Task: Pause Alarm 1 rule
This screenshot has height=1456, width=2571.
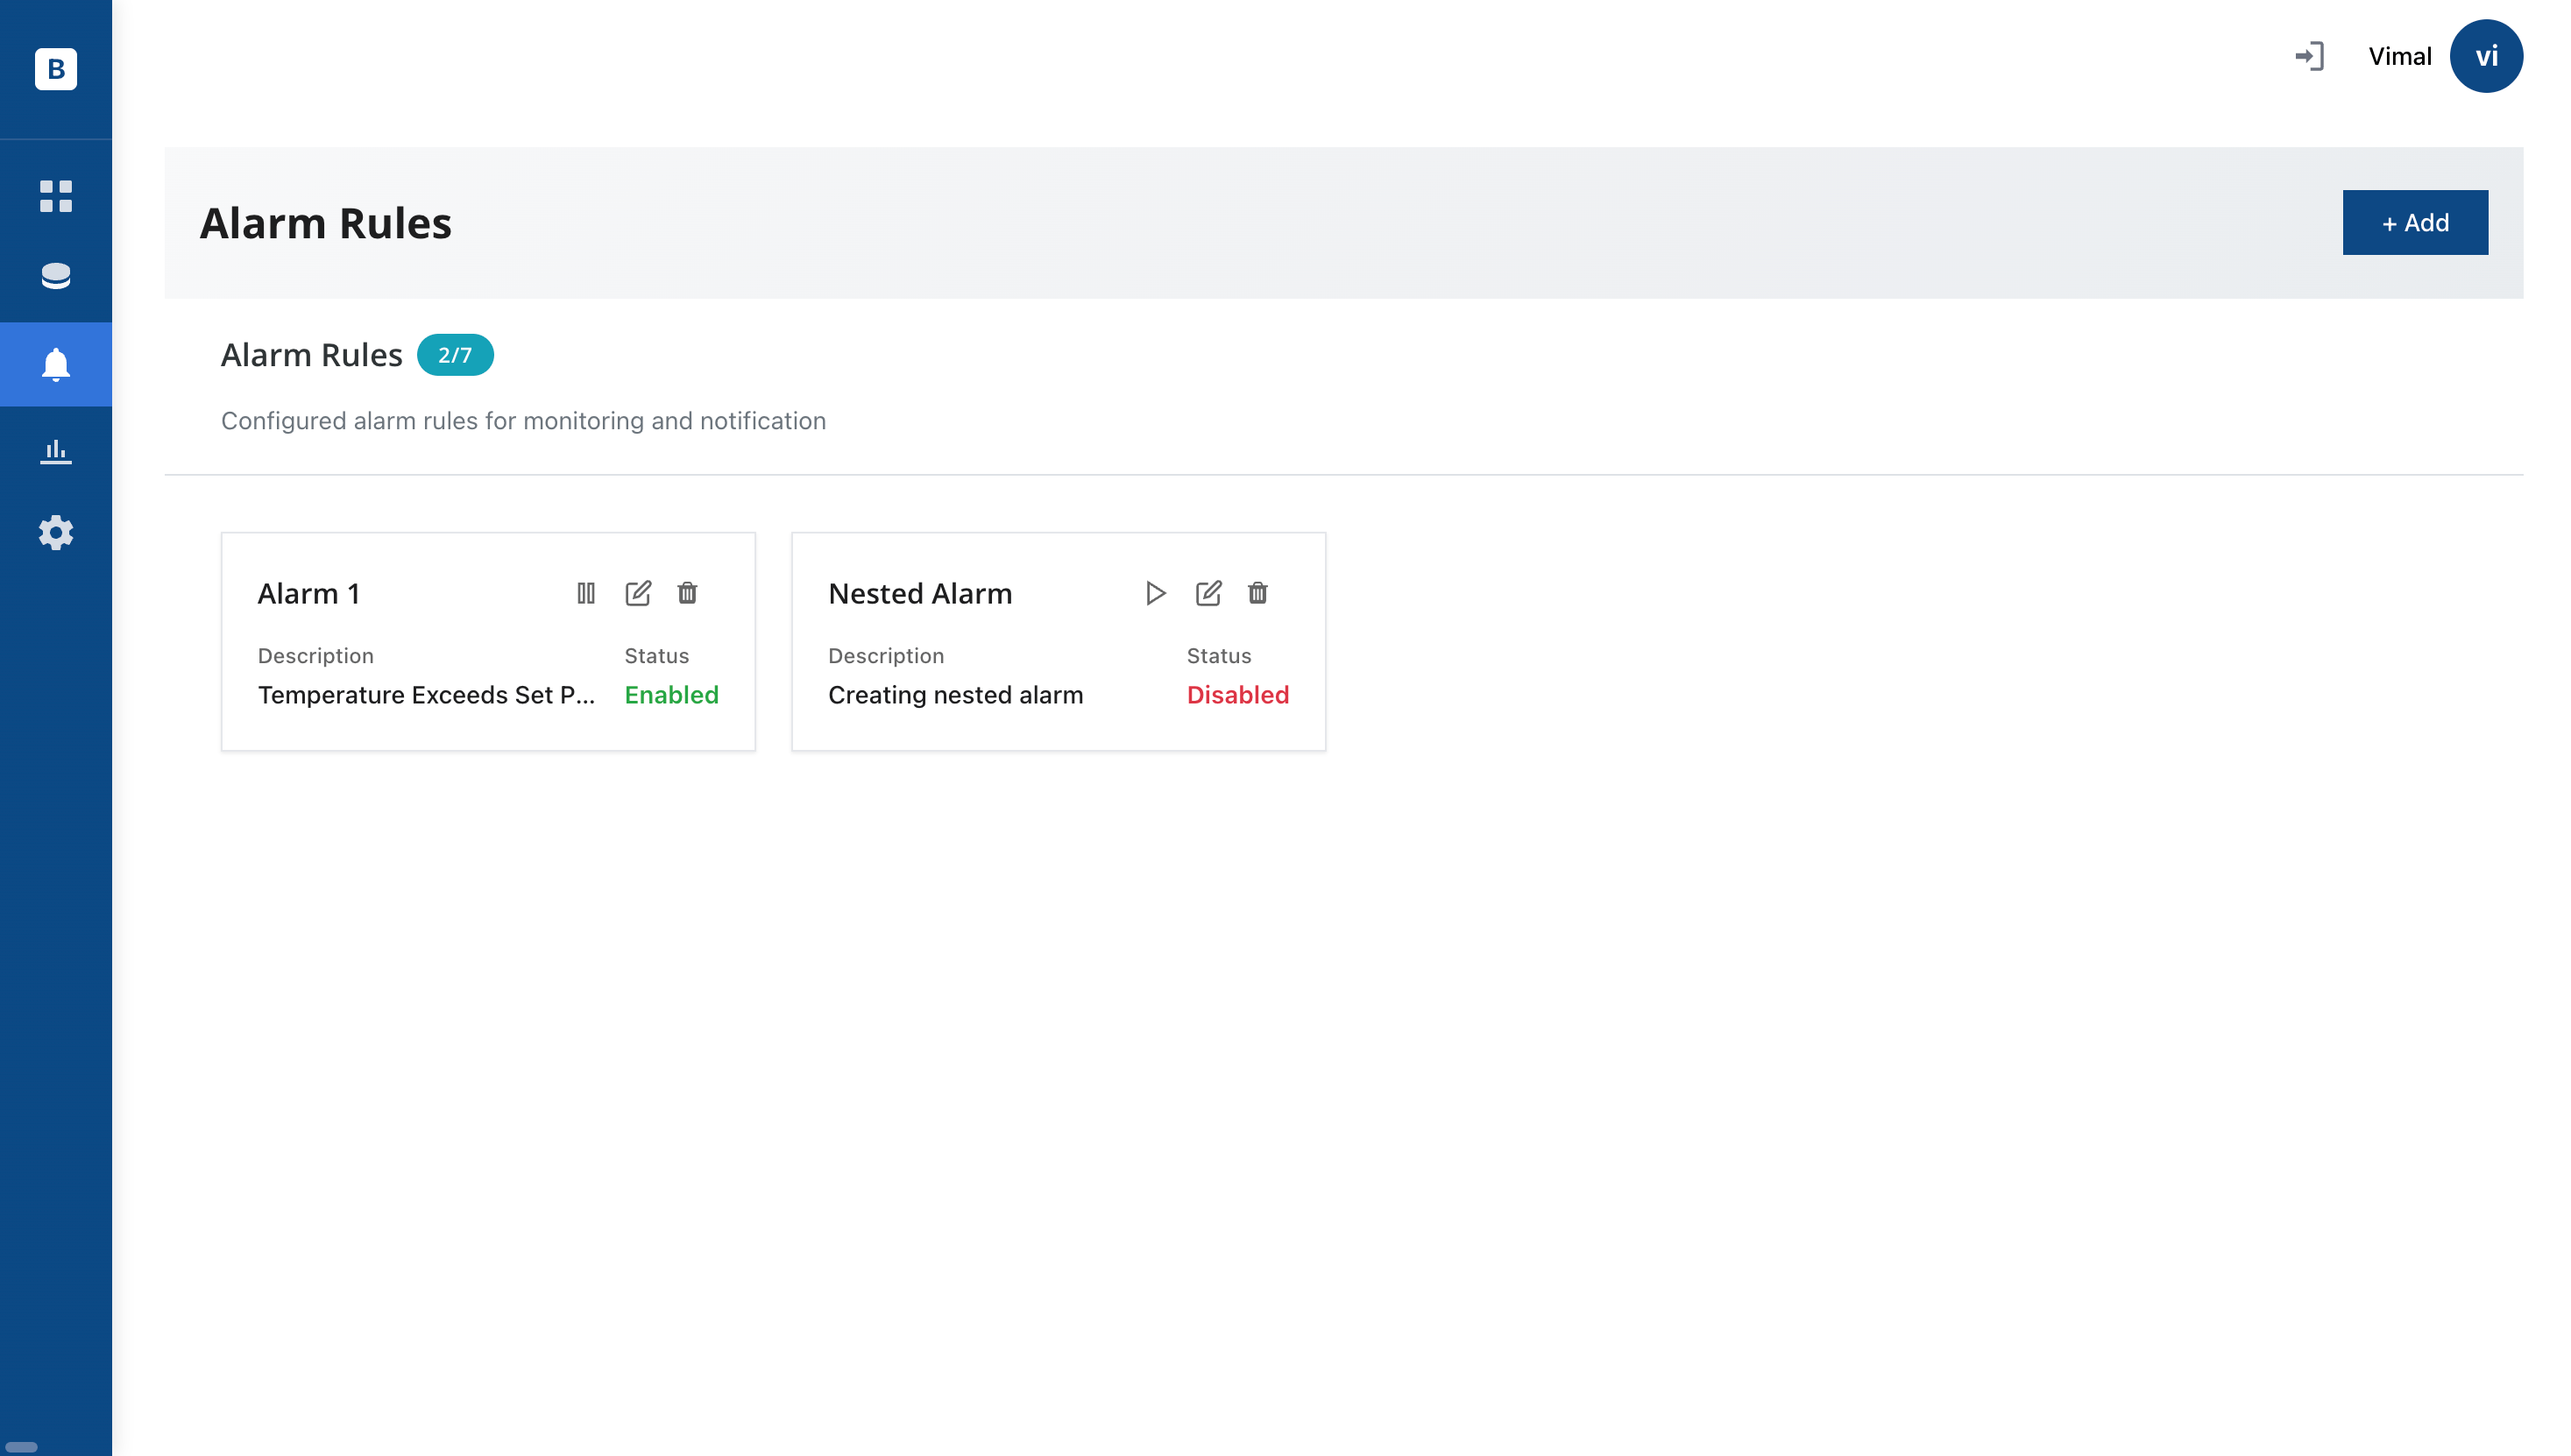Action: 586,593
